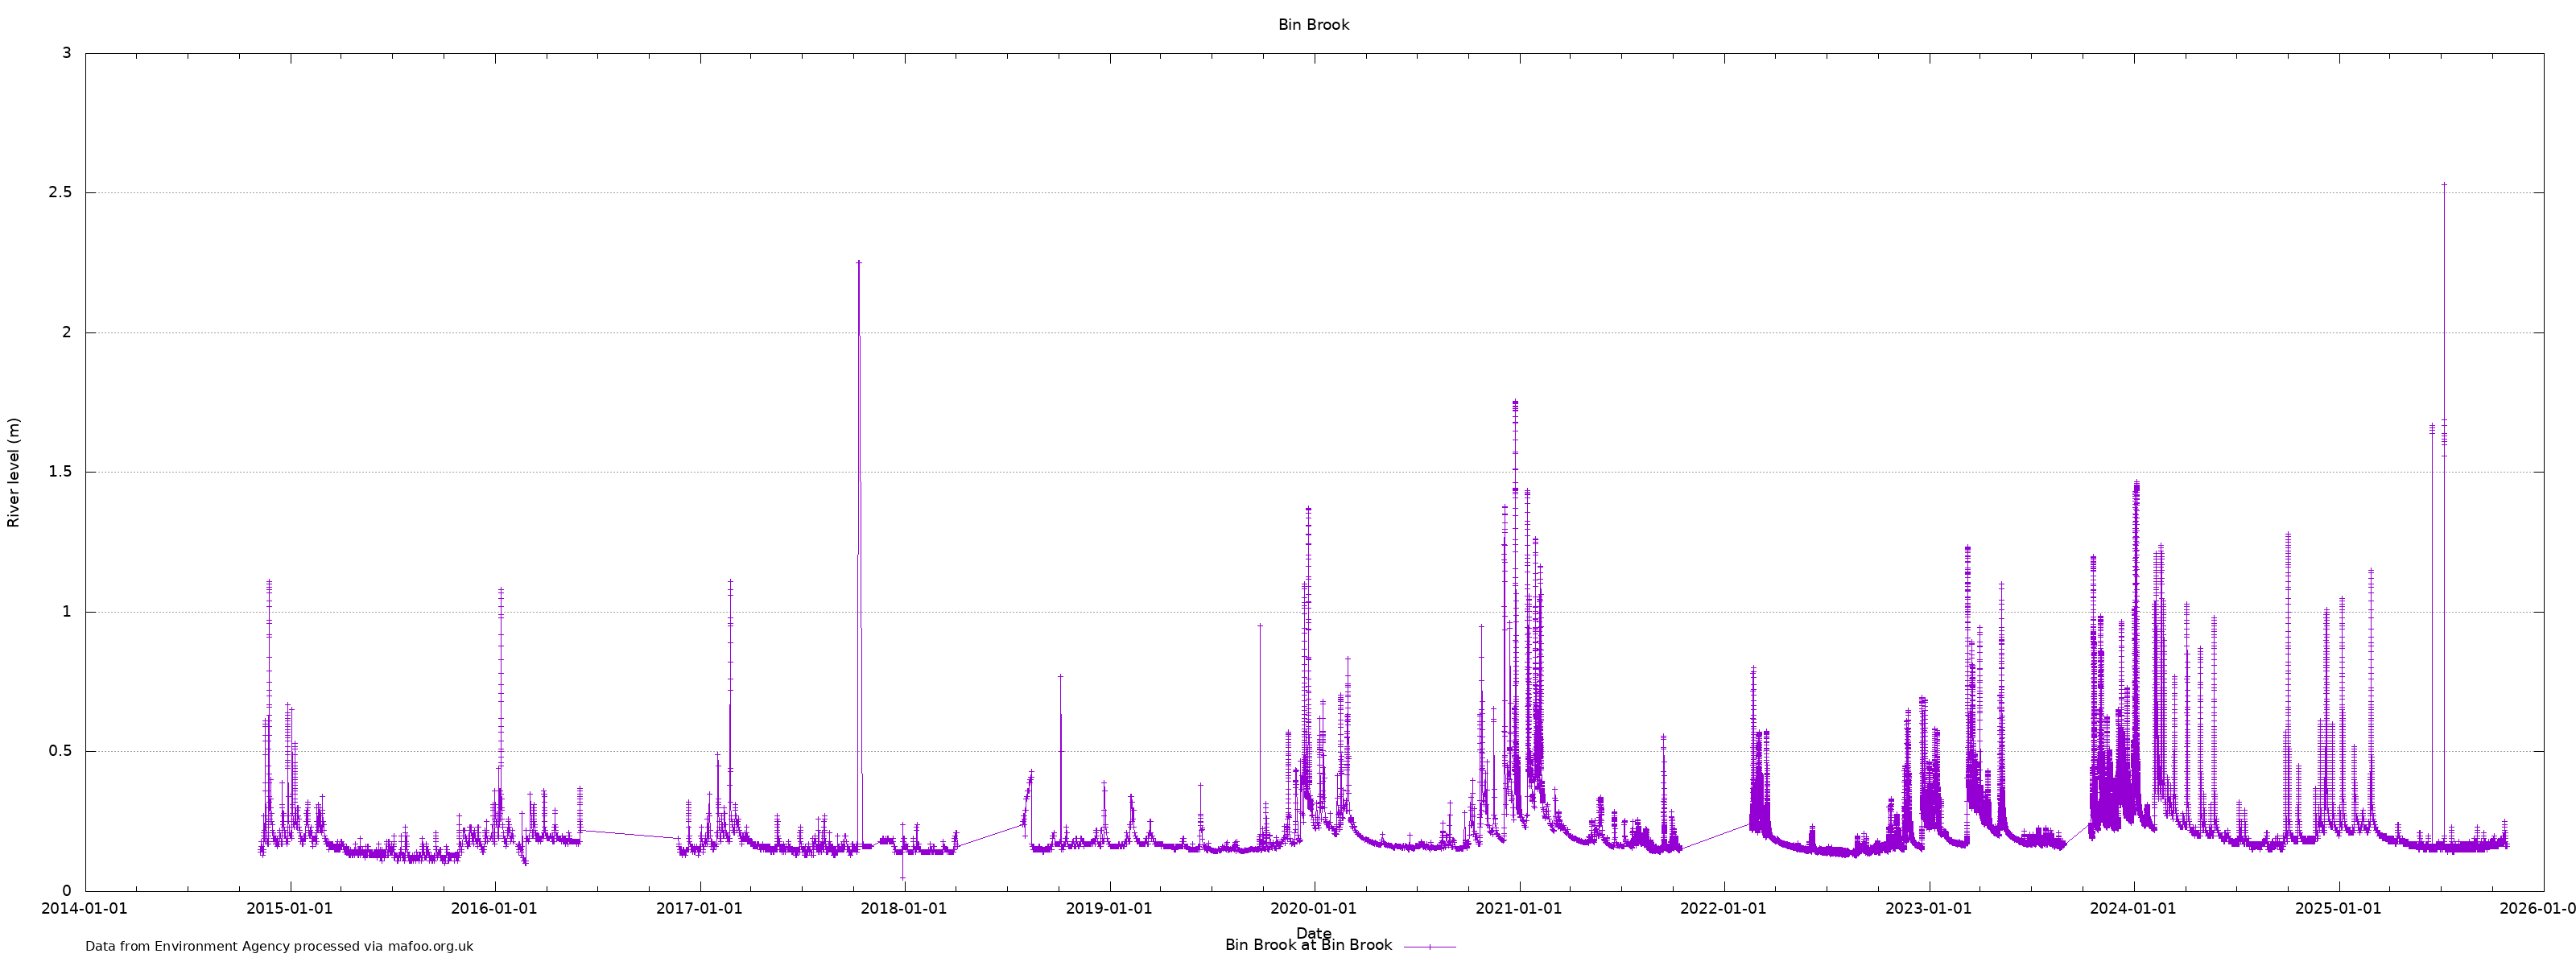
Task: Click the 3 y-axis tick label
Action: pos(67,53)
